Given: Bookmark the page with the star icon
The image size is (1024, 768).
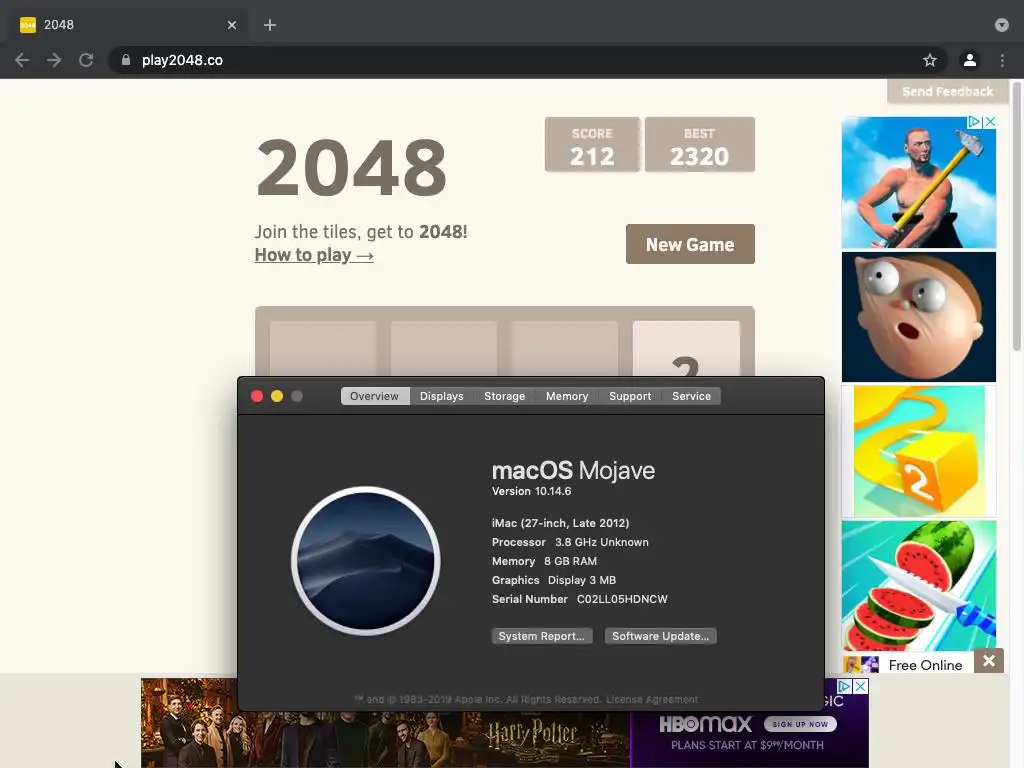Looking at the screenshot, I should pyautogui.click(x=930, y=60).
